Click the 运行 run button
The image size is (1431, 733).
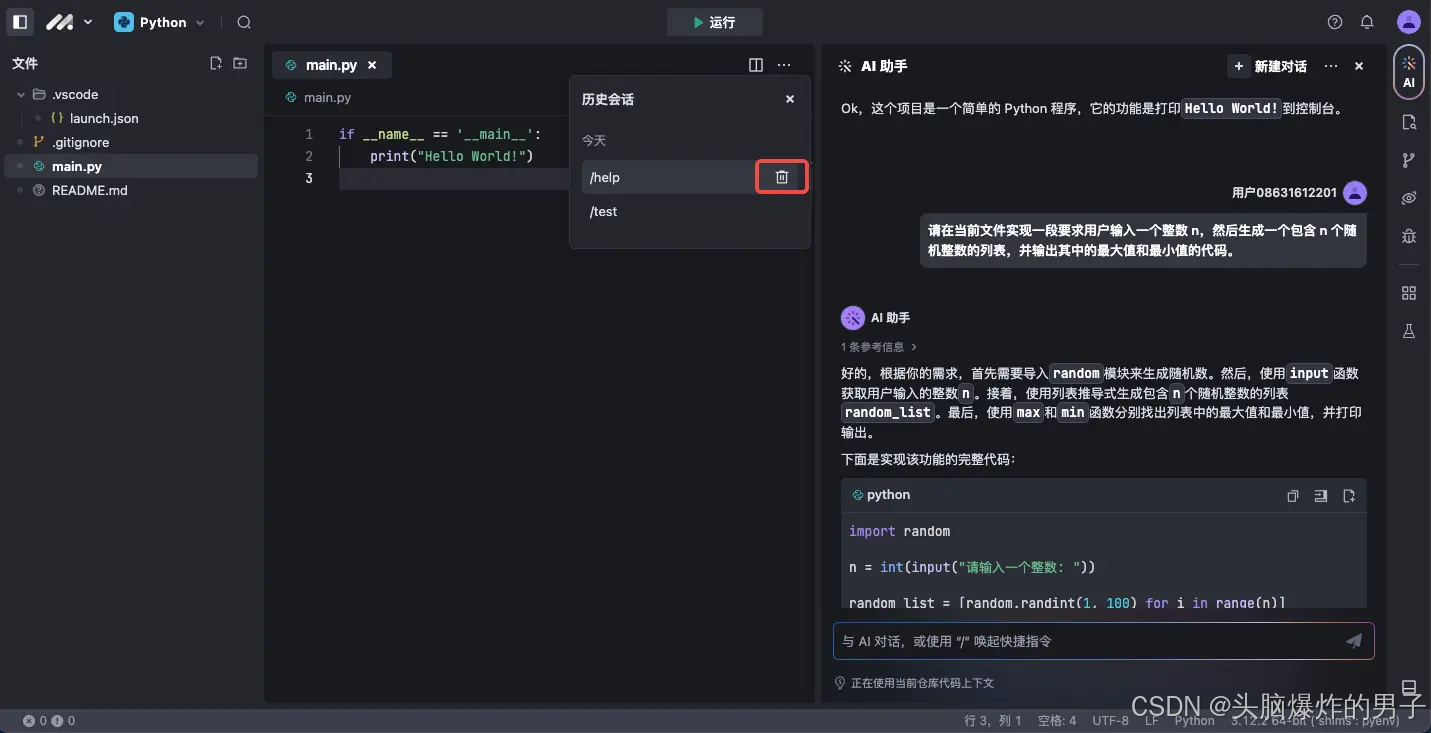point(715,21)
